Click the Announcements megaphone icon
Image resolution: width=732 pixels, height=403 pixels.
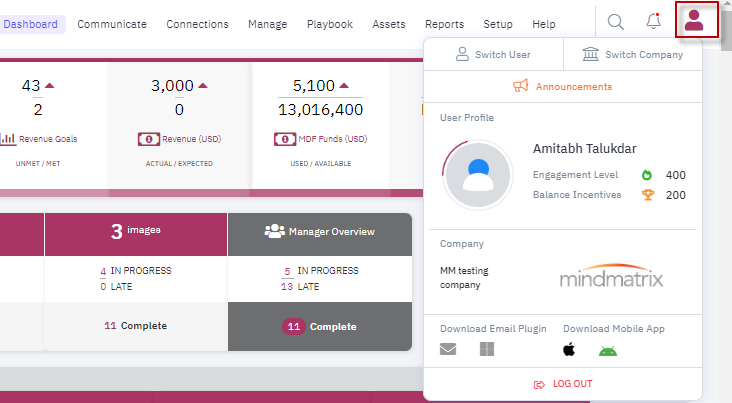click(x=521, y=86)
